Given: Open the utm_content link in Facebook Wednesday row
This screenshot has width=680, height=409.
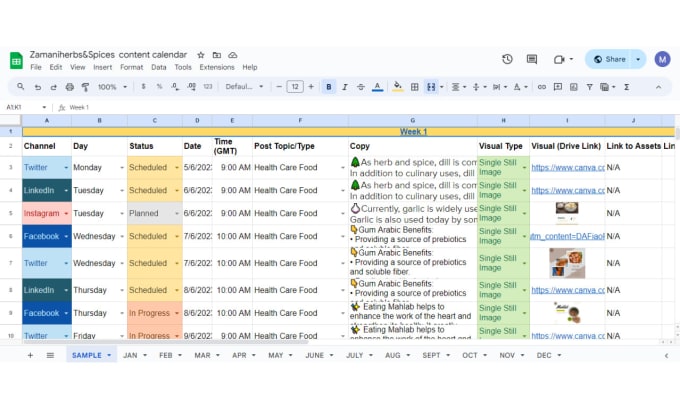Looking at the screenshot, I should tap(567, 236).
